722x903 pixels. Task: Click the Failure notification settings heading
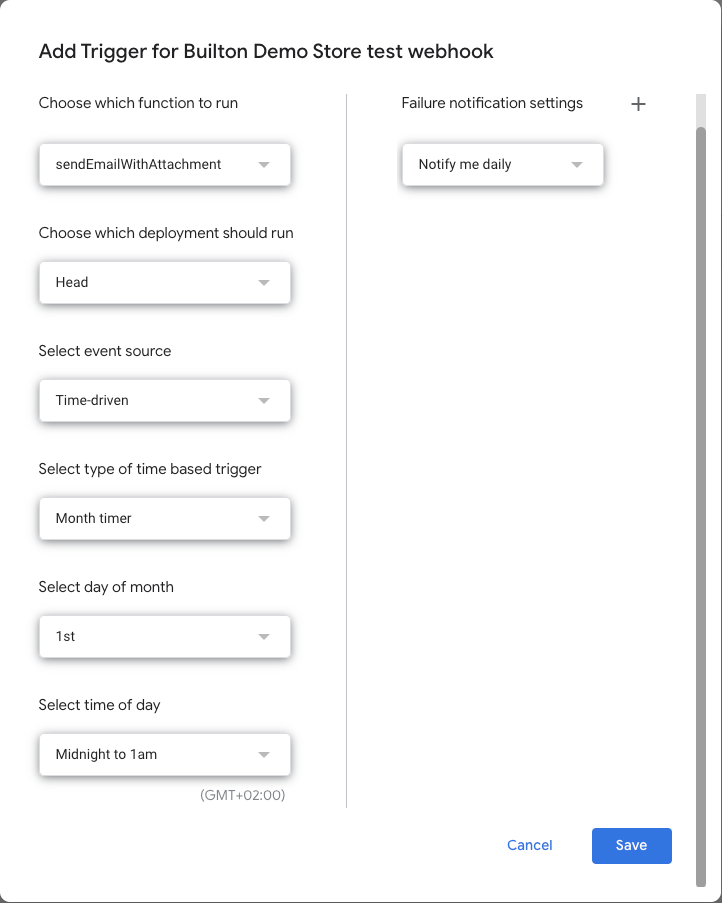[492, 103]
